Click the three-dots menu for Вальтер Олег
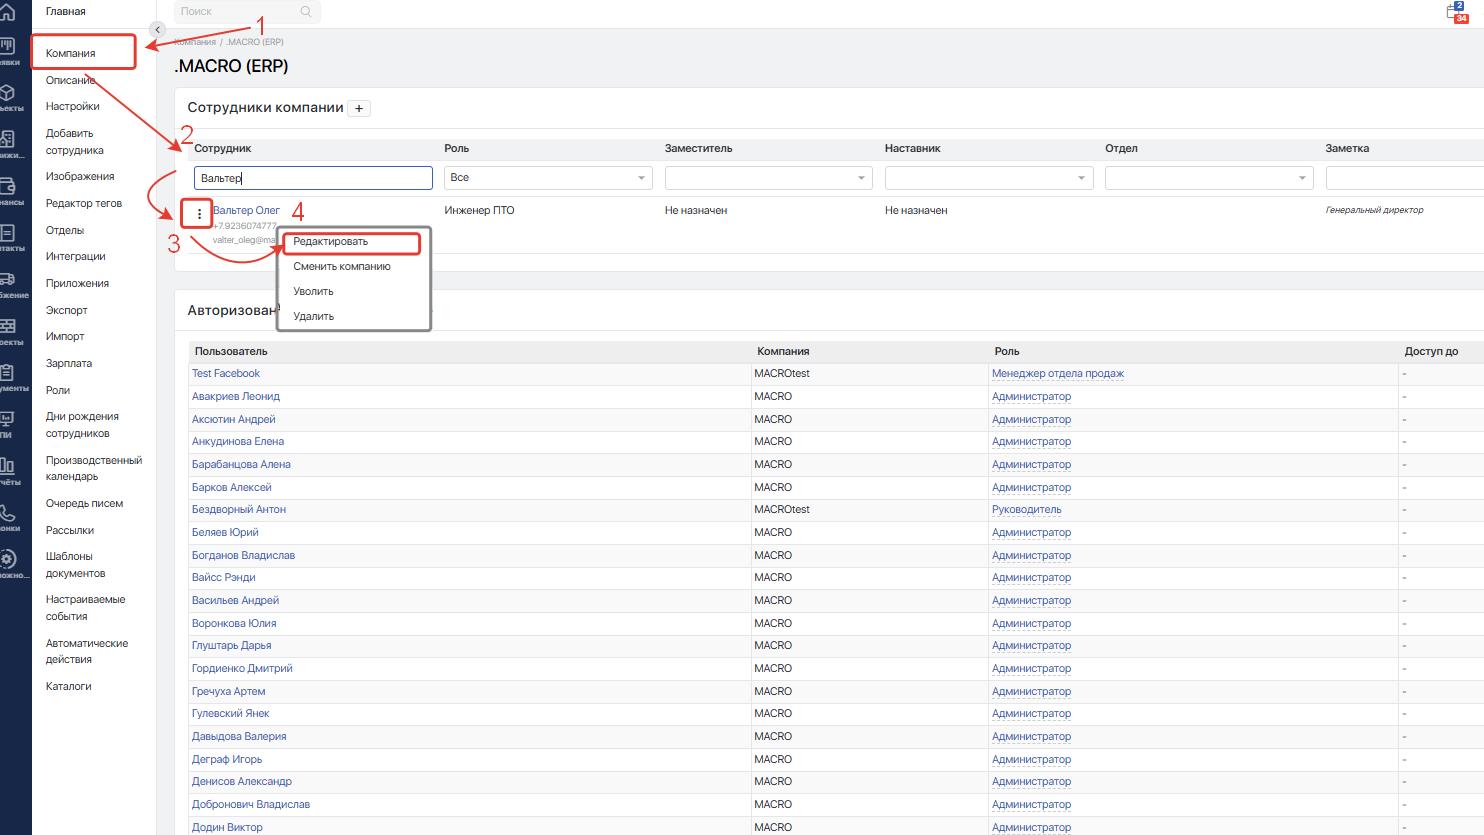The width and height of the screenshot is (1484, 835). (x=199, y=214)
